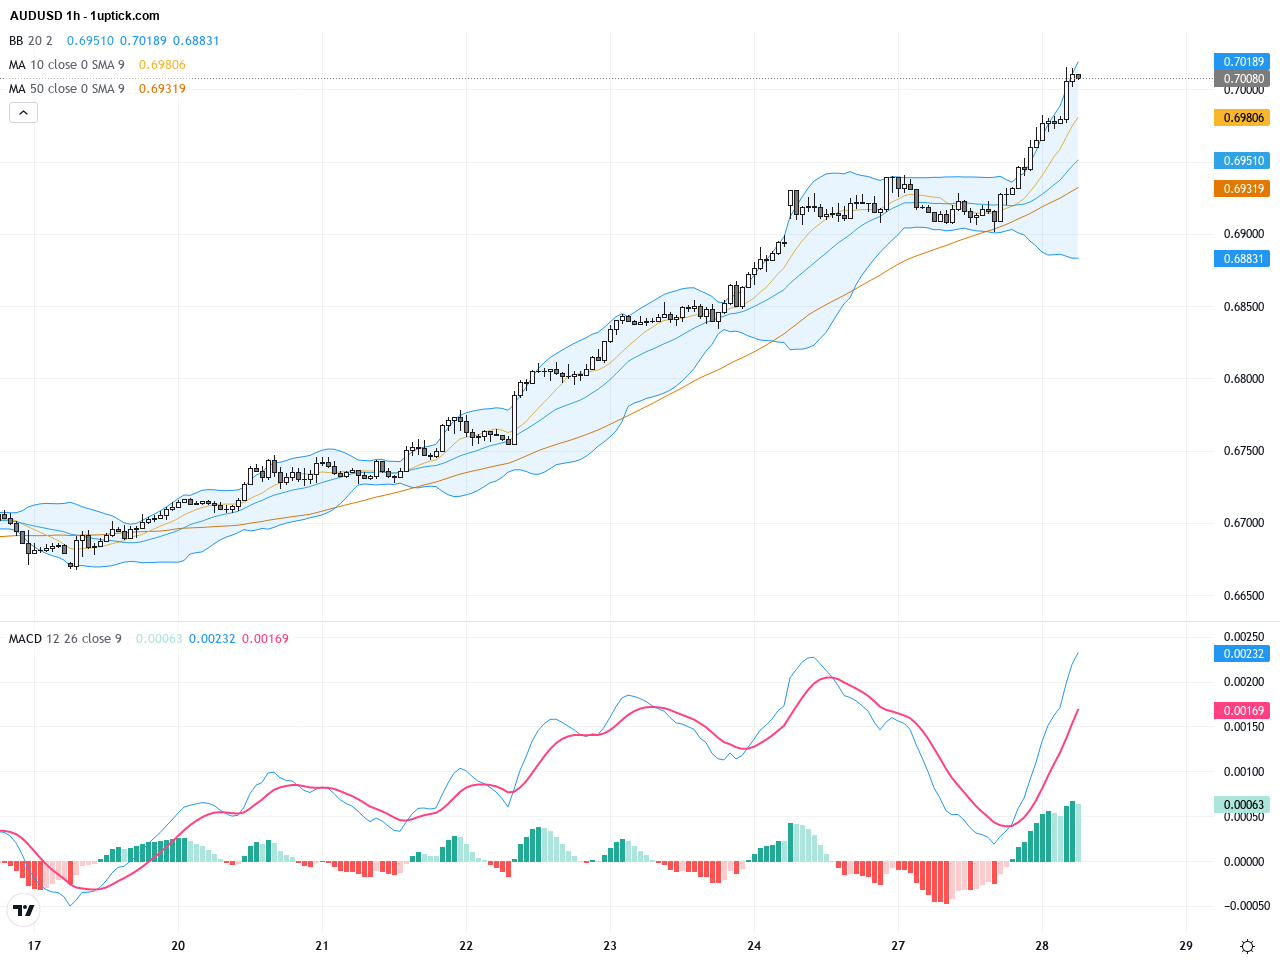Click the 0.68000 price scale level
This screenshot has width=1280, height=960.
pyautogui.click(x=1243, y=379)
